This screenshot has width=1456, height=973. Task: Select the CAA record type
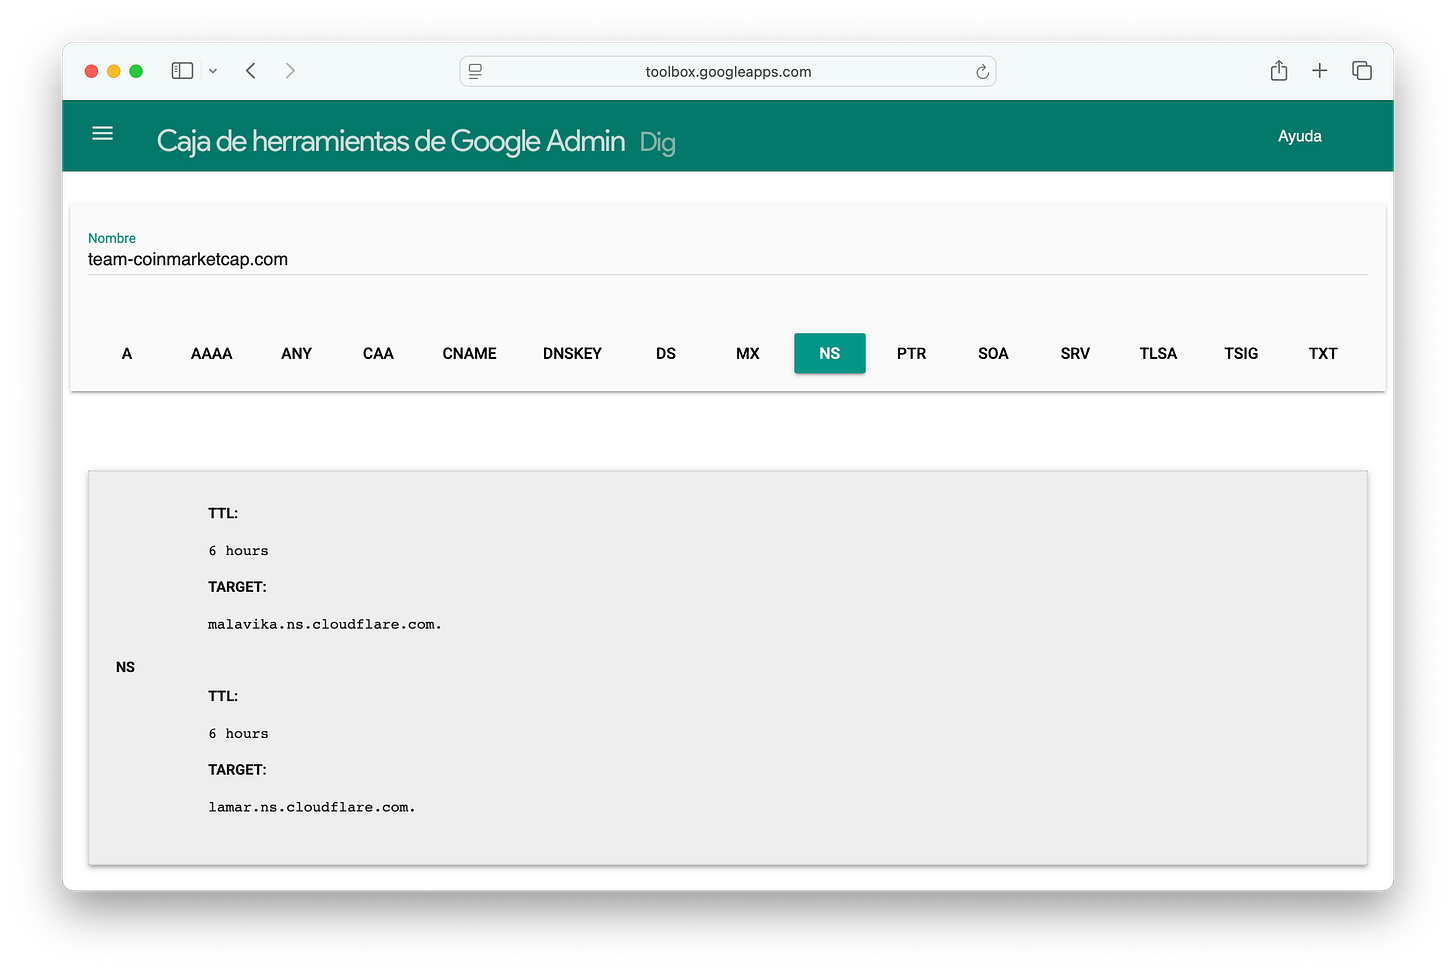[378, 354]
